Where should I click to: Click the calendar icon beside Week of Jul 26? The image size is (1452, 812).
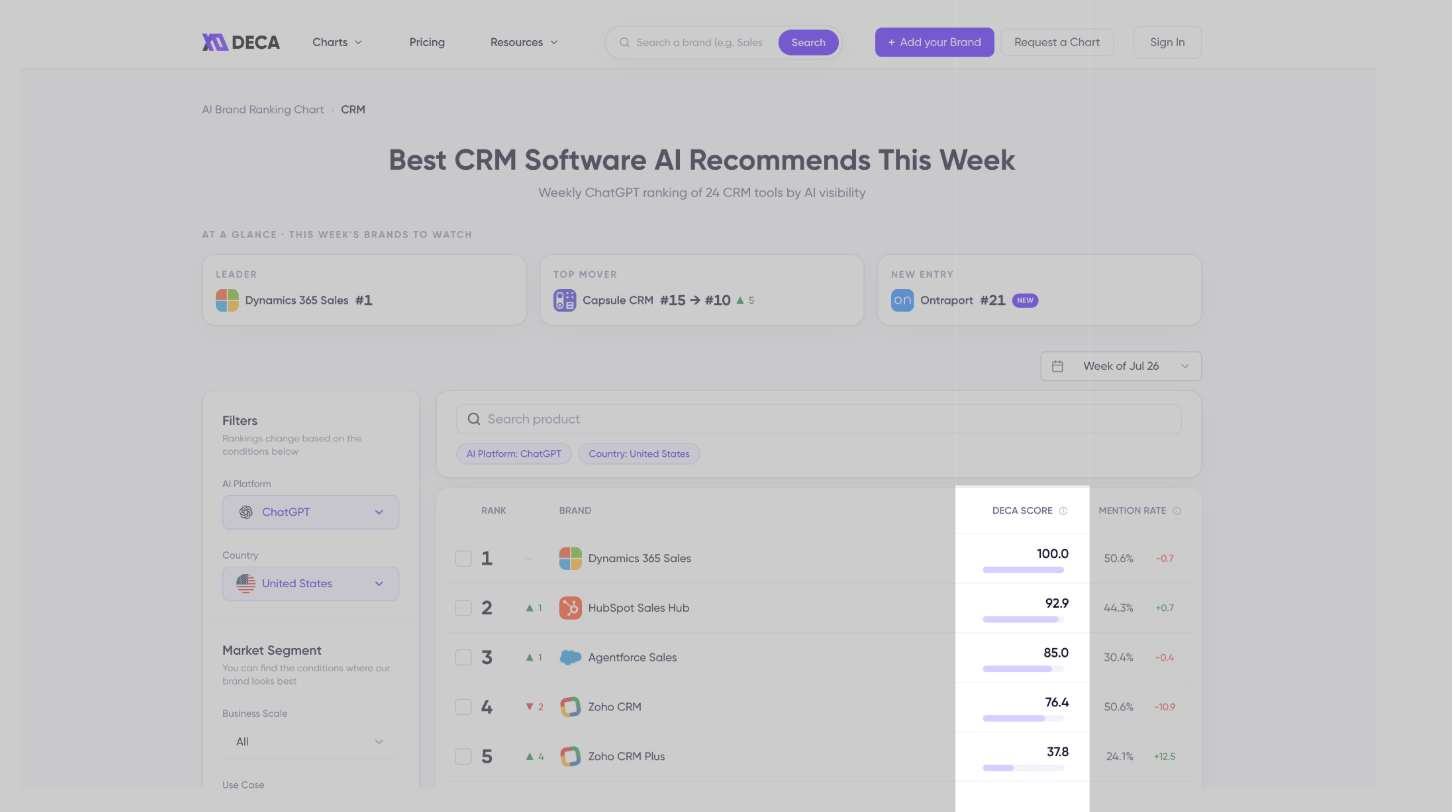1058,366
